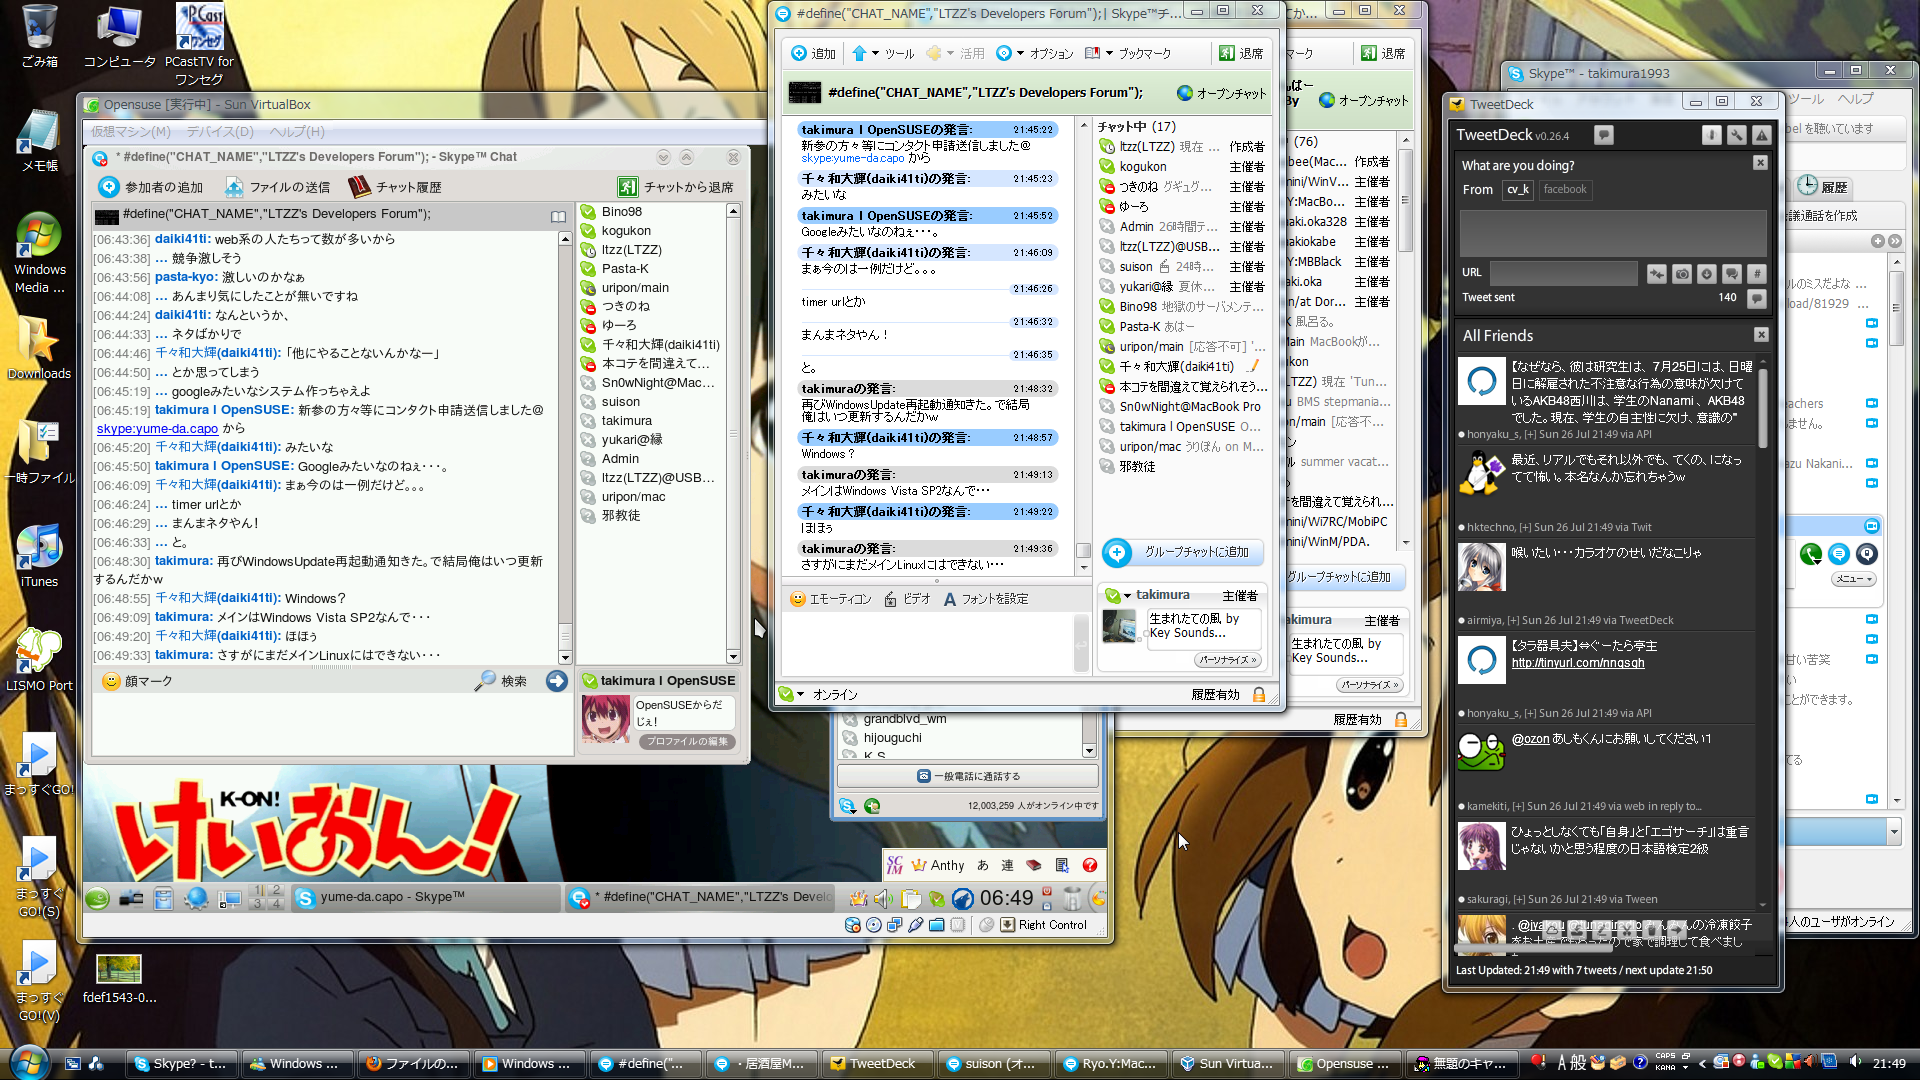The height and width of the screenshot is (1080, 1920).
Task: Open the tinyurl.com link in TweetDeck tweet
Action: coord(1578,663)
